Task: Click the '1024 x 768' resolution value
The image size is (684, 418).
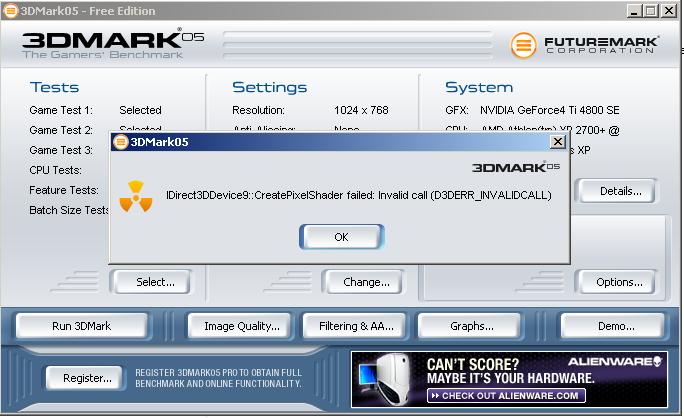Action: 361,110
